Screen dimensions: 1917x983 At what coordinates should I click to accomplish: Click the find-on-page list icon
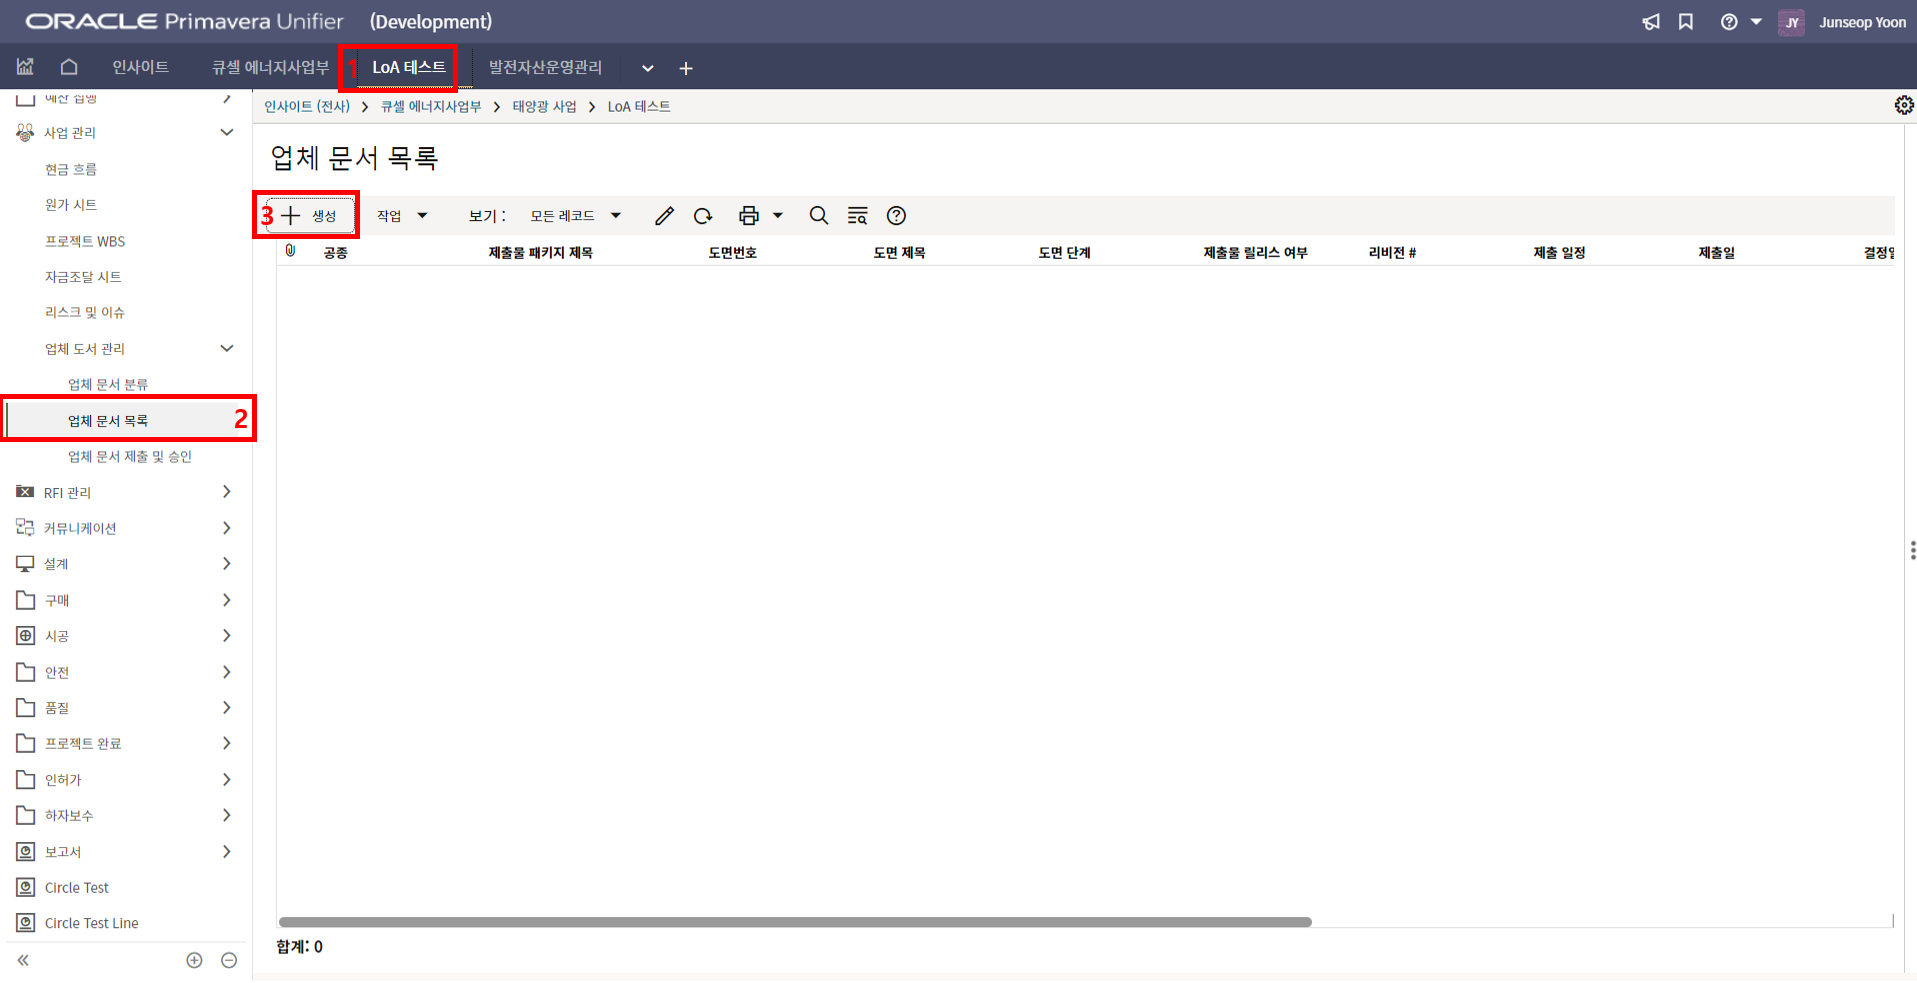[x=857, y=216]
